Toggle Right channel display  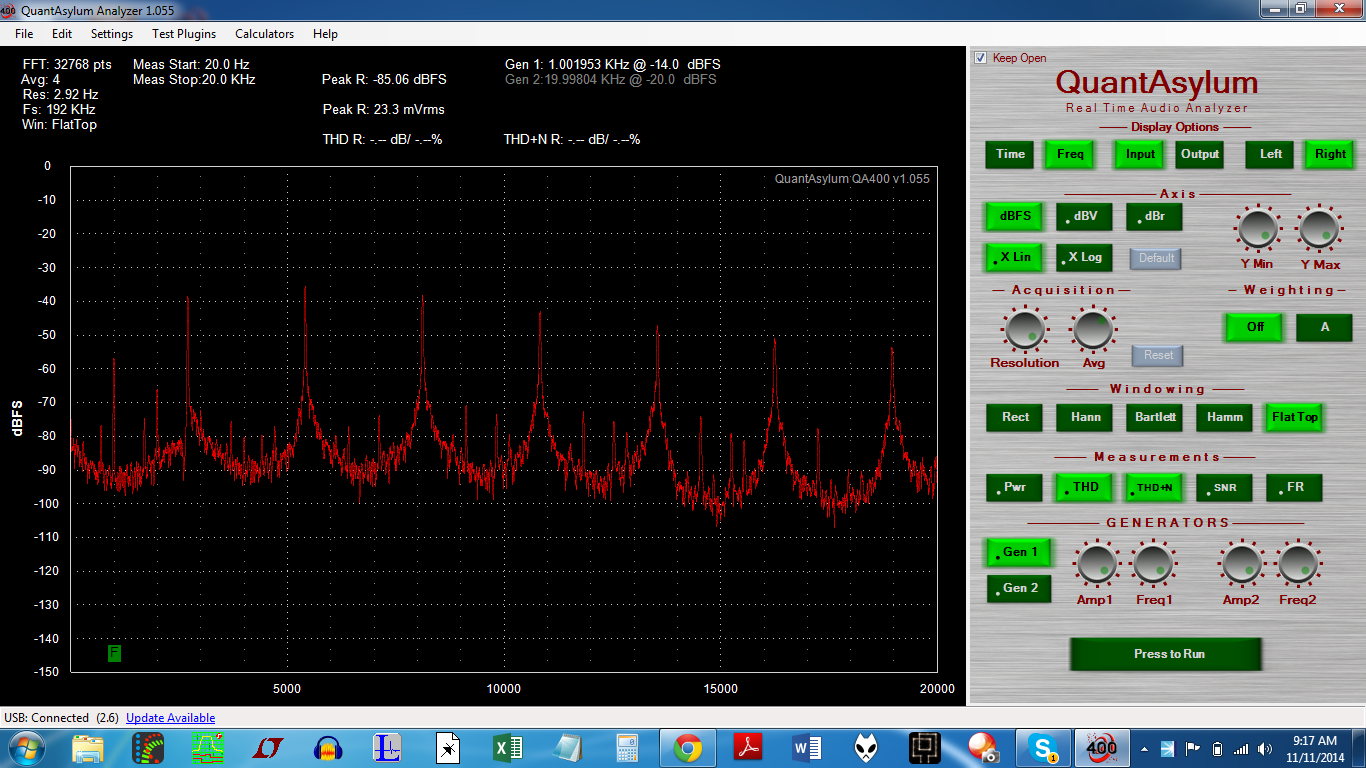click(x=1330, y=154)
